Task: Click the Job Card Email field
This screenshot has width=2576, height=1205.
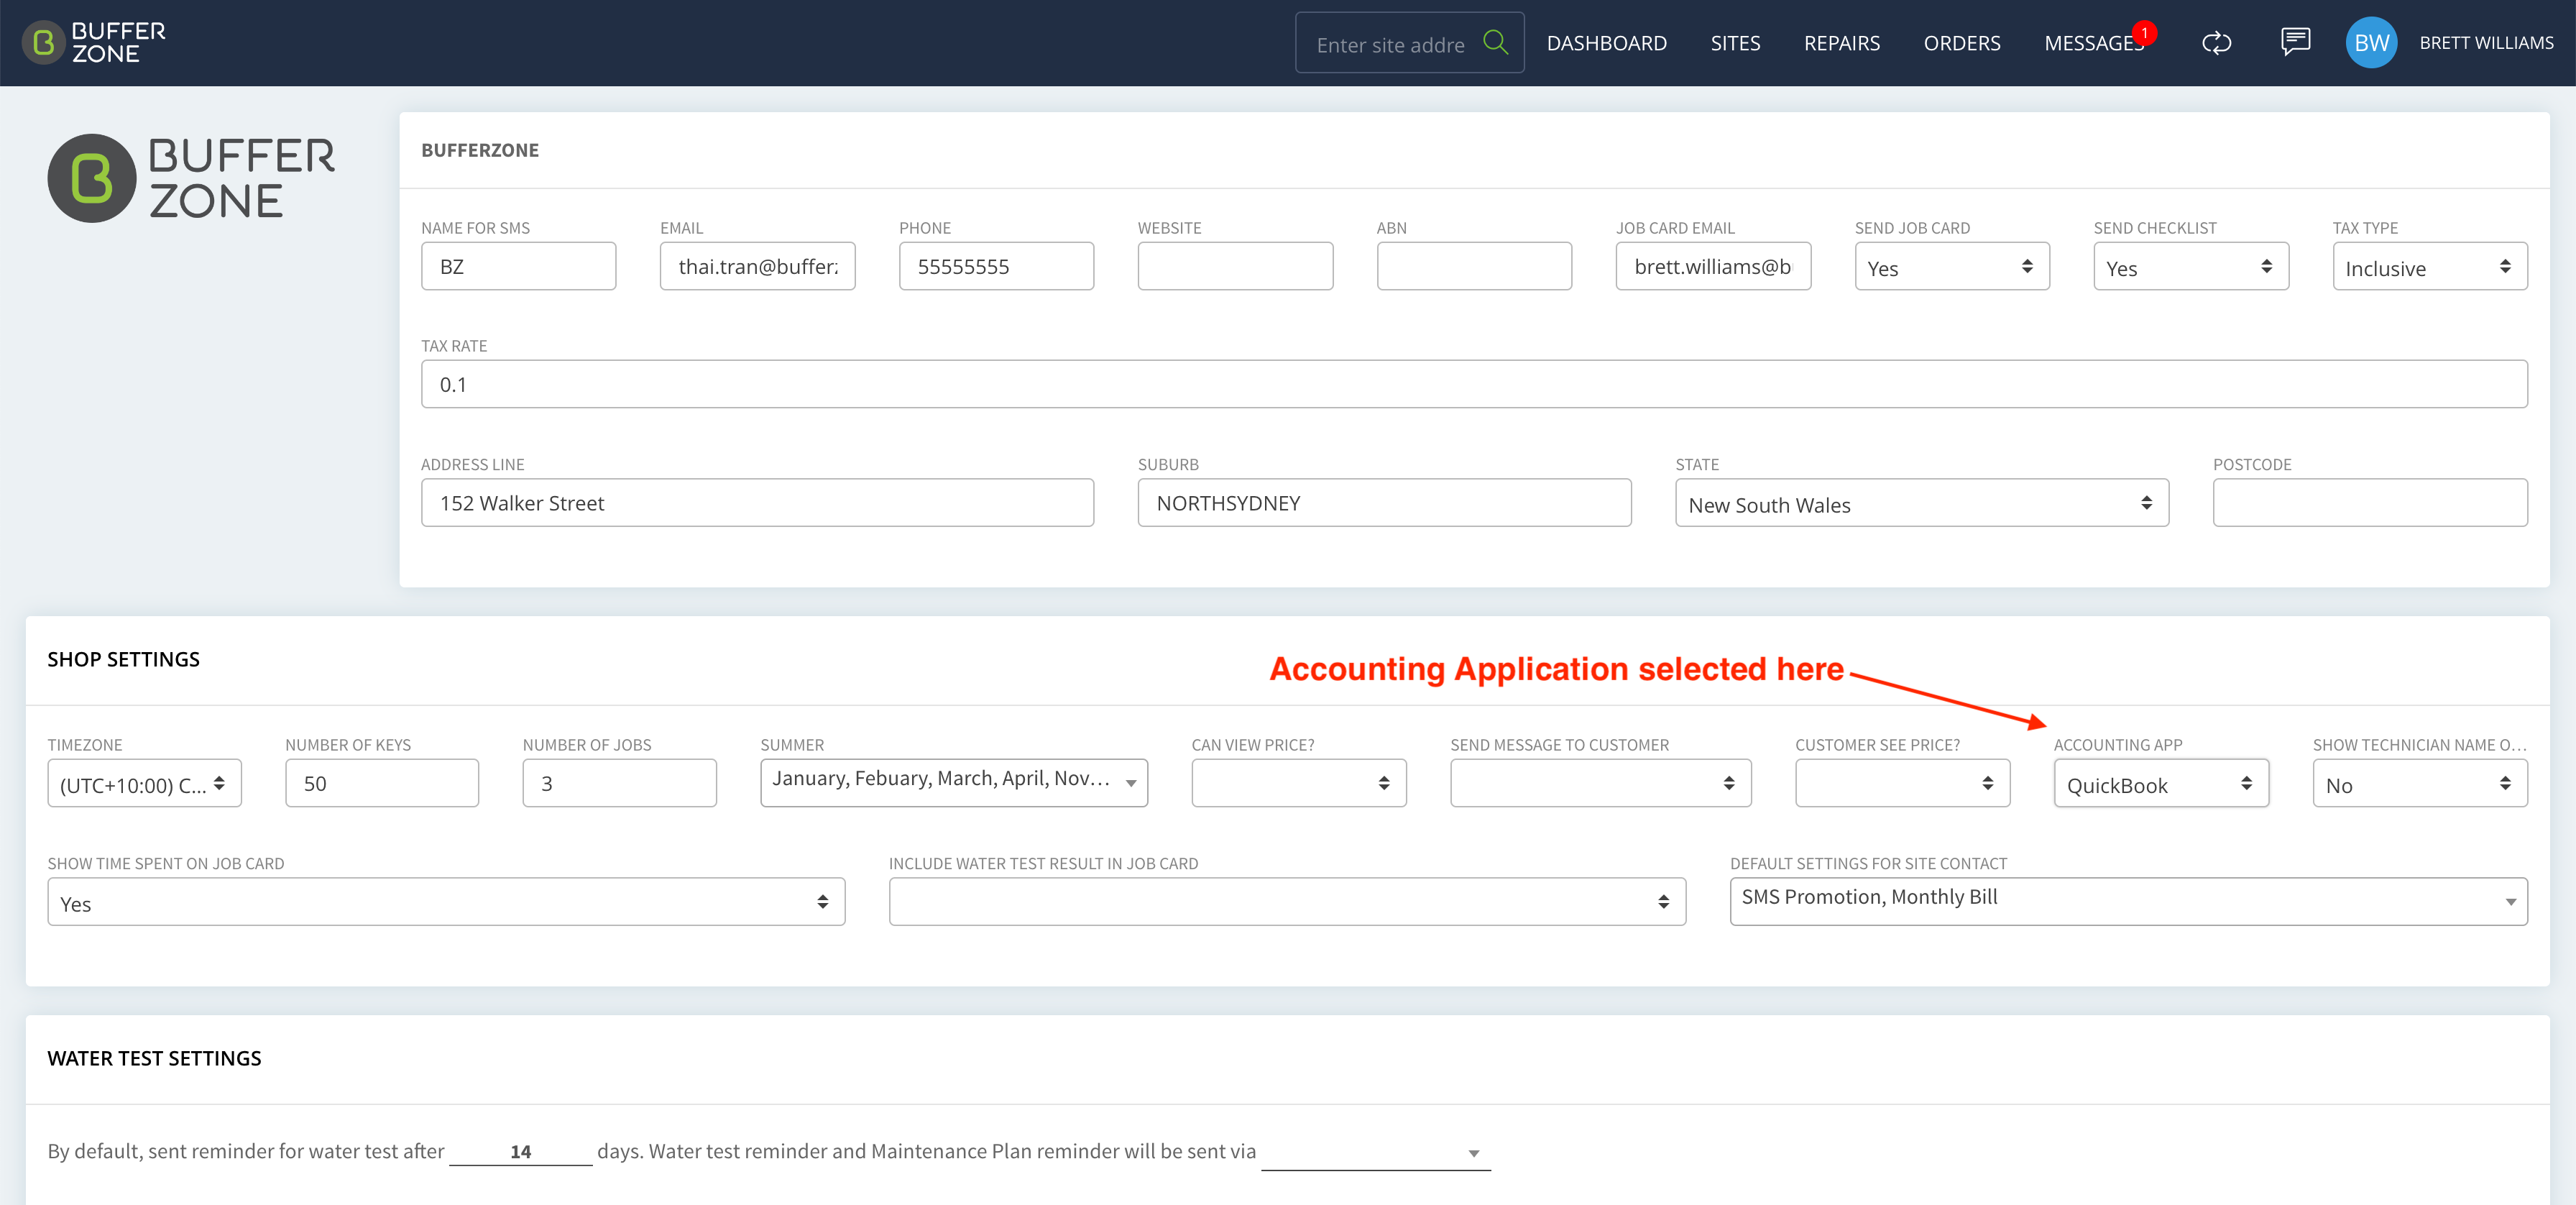Action: pos(1713,266)
